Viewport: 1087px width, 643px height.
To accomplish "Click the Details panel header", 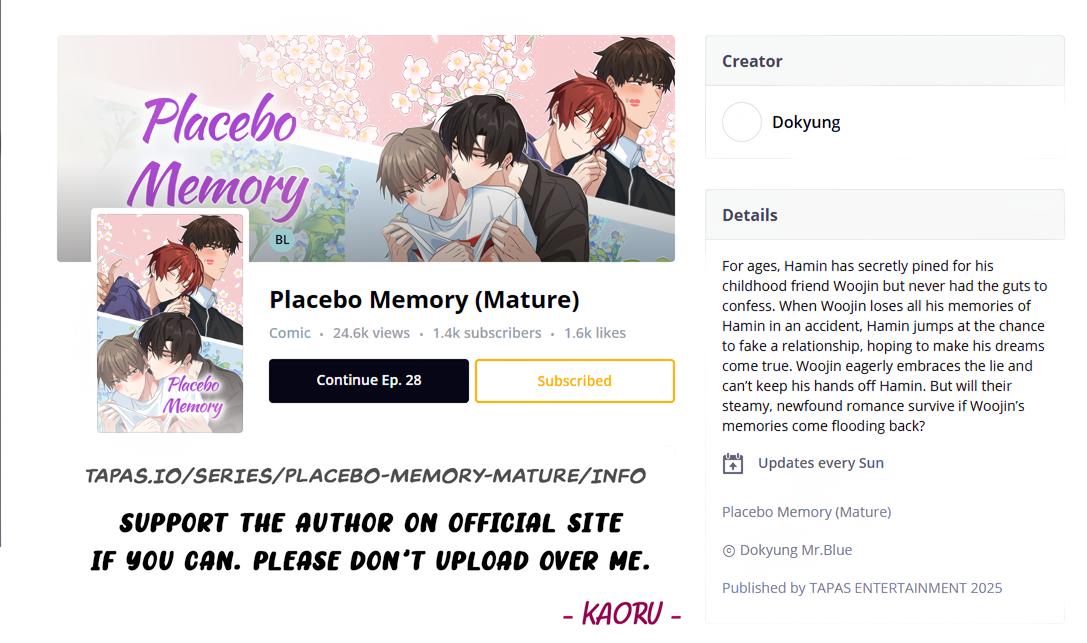I will (x=885, y=215).
